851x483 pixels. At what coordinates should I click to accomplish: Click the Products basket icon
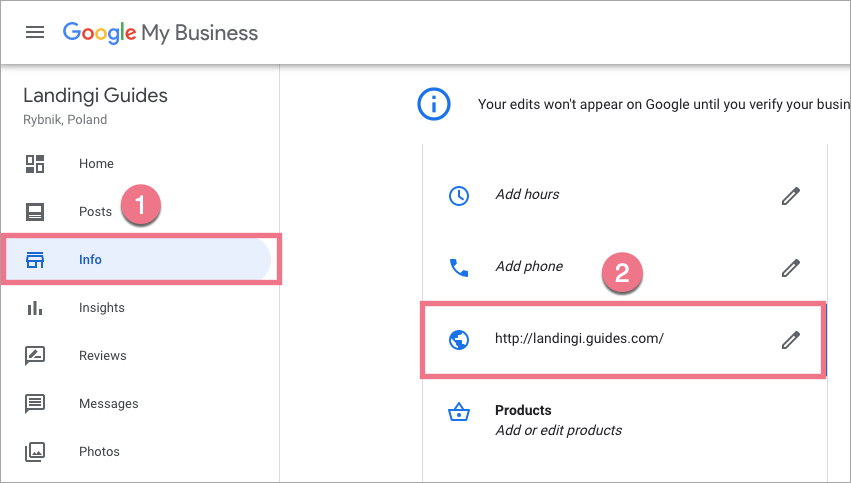point(459,412)
